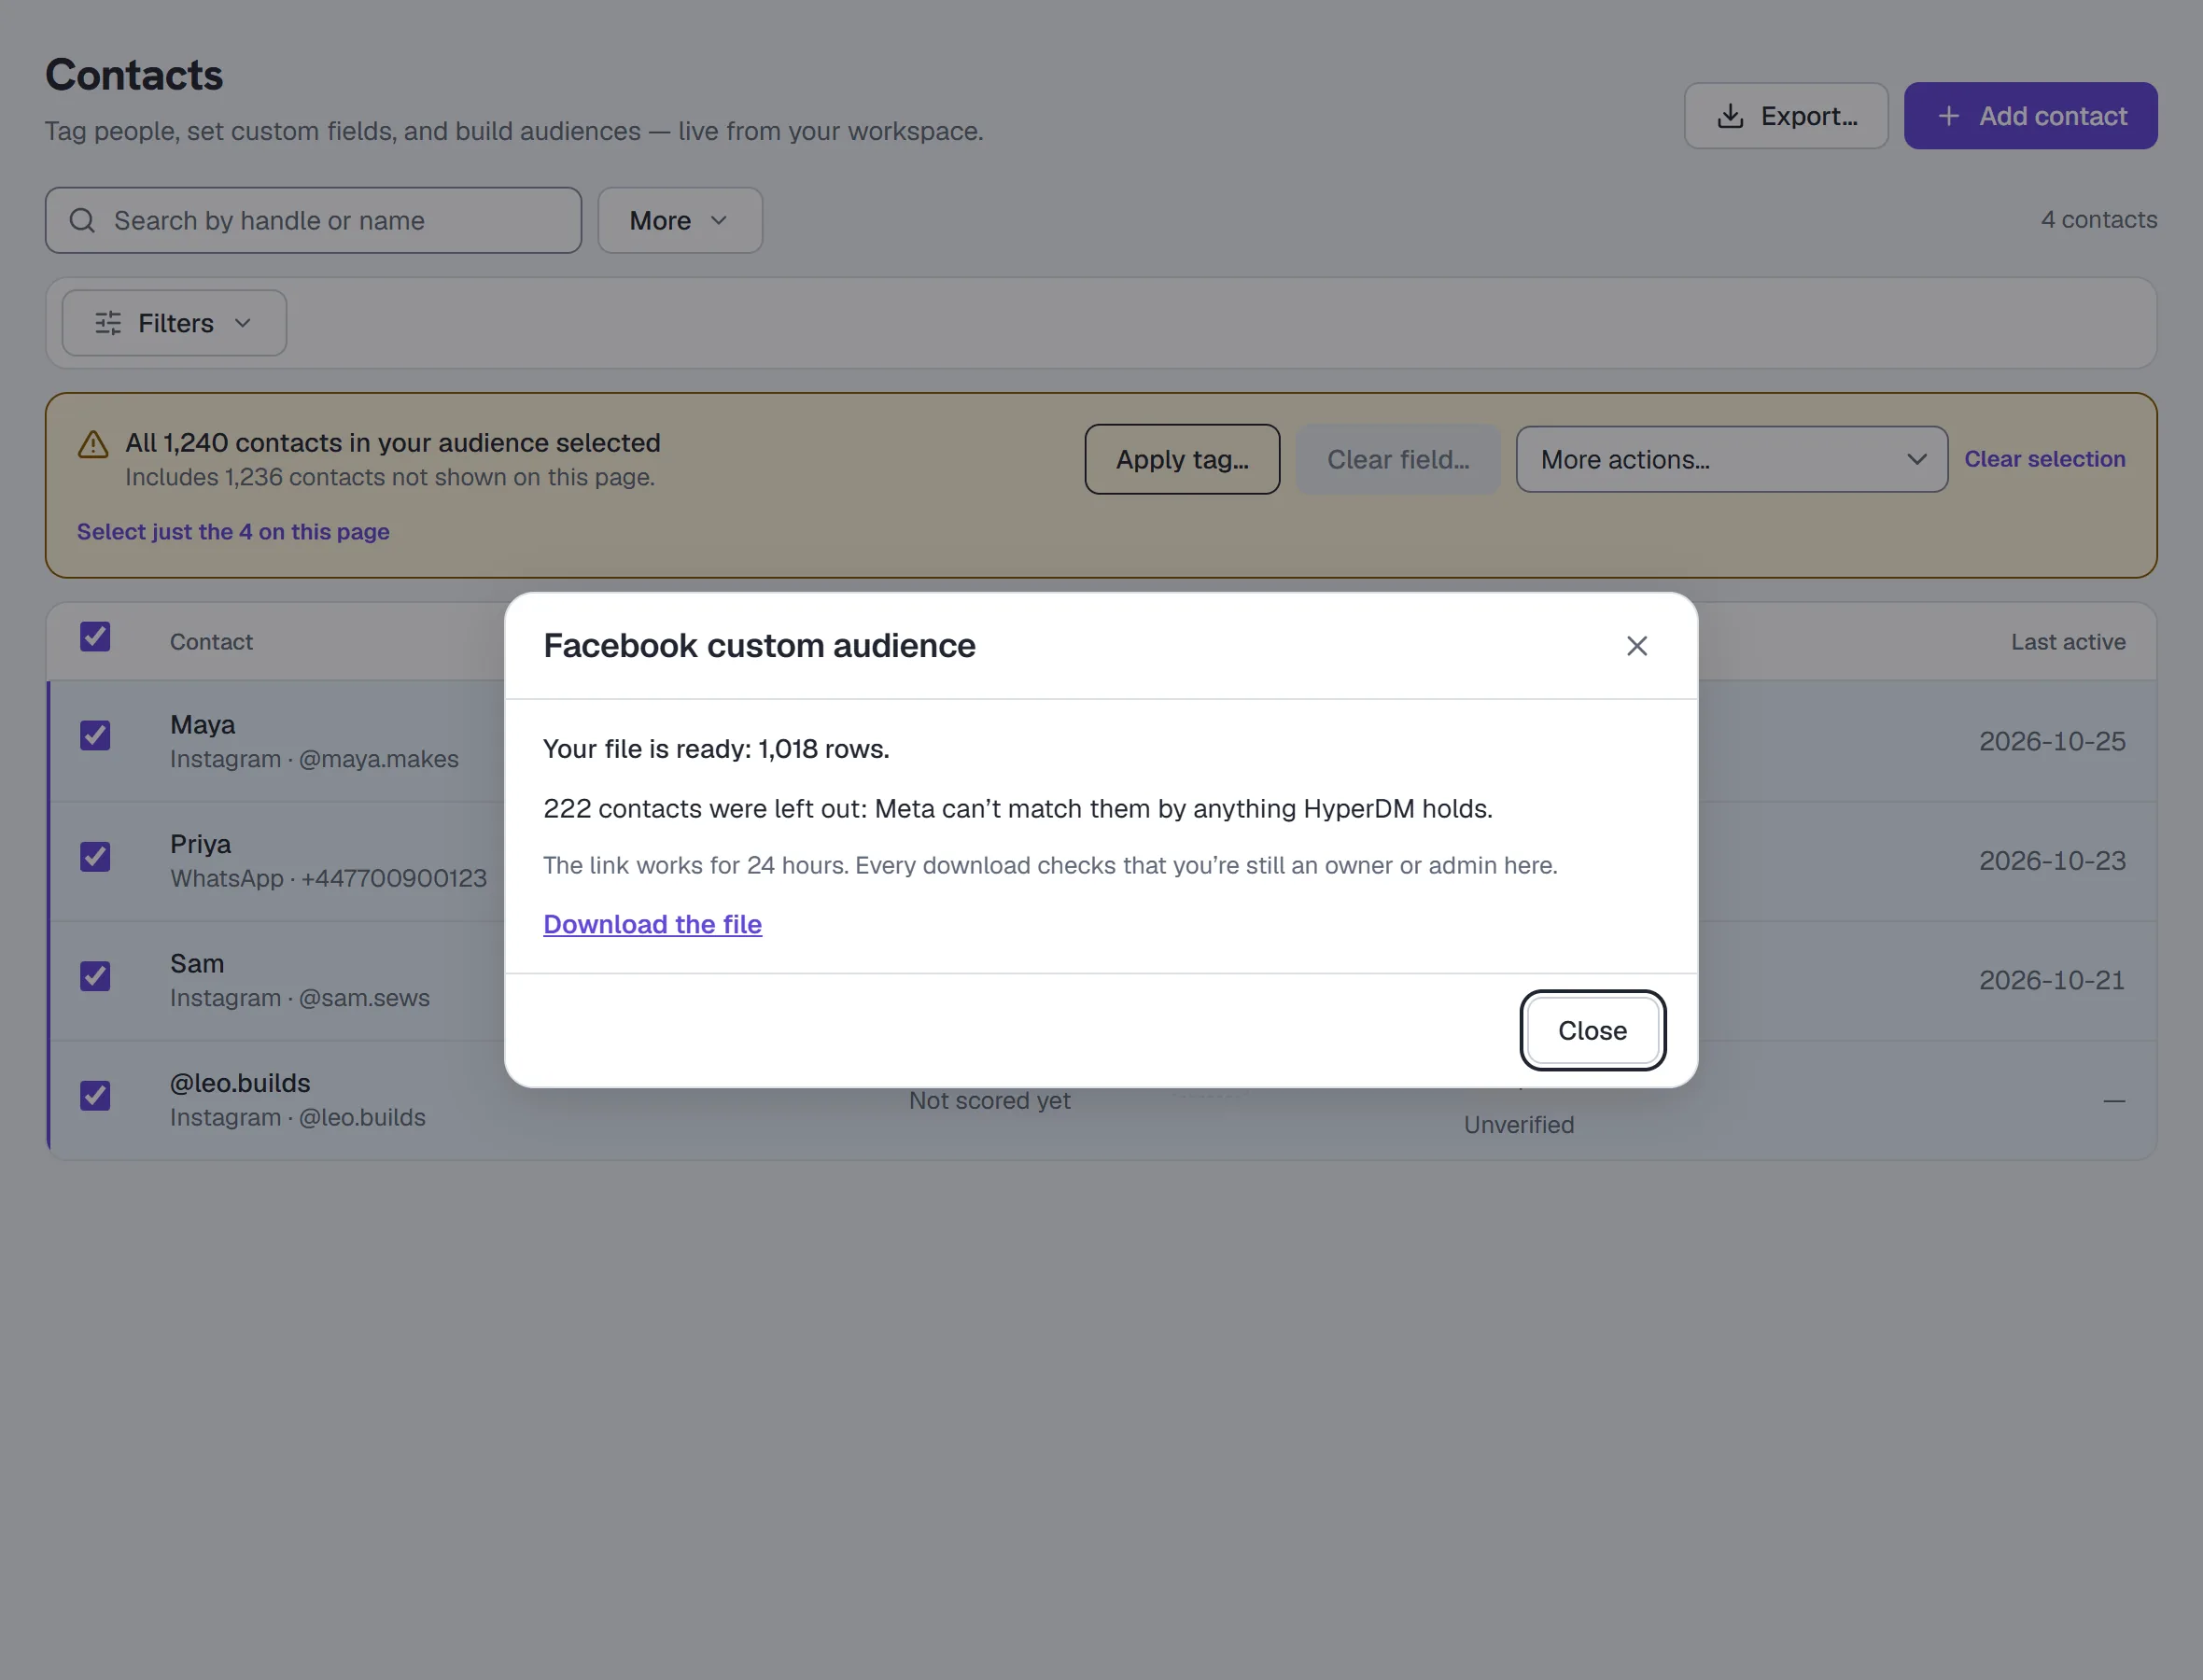2203x1680 pixels.
Task: Open the Download the file link
Action: pos(652,924)
